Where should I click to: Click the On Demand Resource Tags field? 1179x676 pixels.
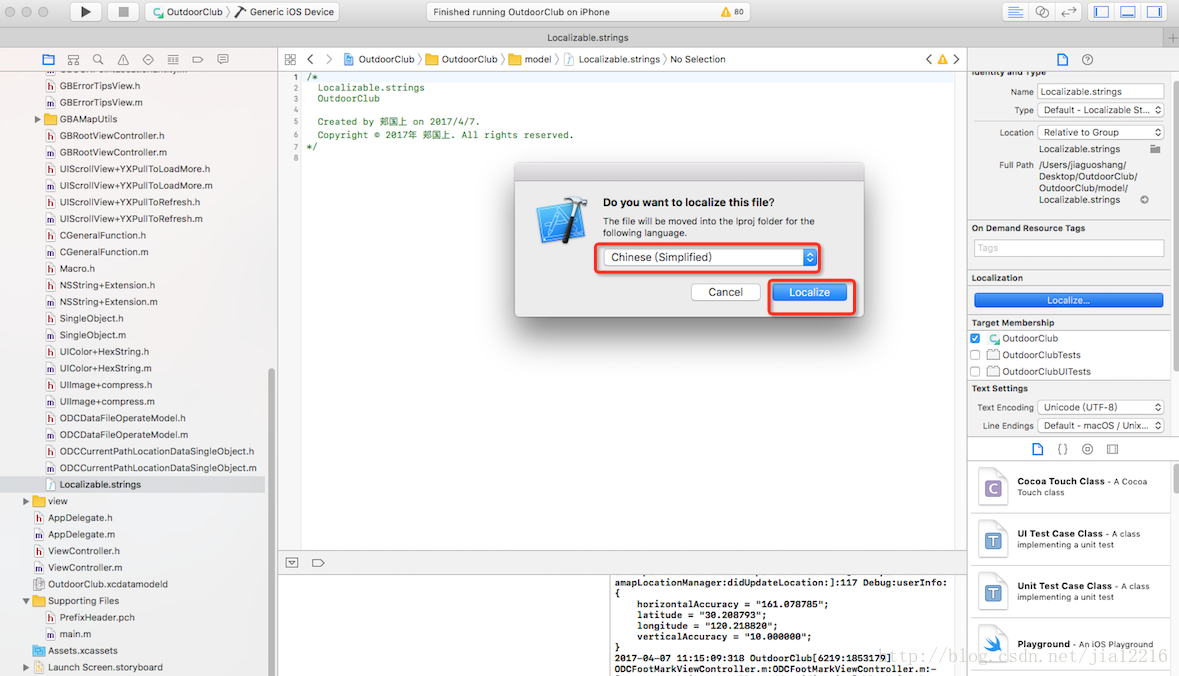pos(1068,248)
